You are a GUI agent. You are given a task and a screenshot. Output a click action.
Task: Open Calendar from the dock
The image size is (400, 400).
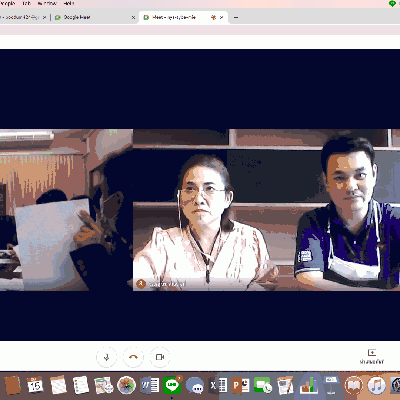click(x=35, y=386)
